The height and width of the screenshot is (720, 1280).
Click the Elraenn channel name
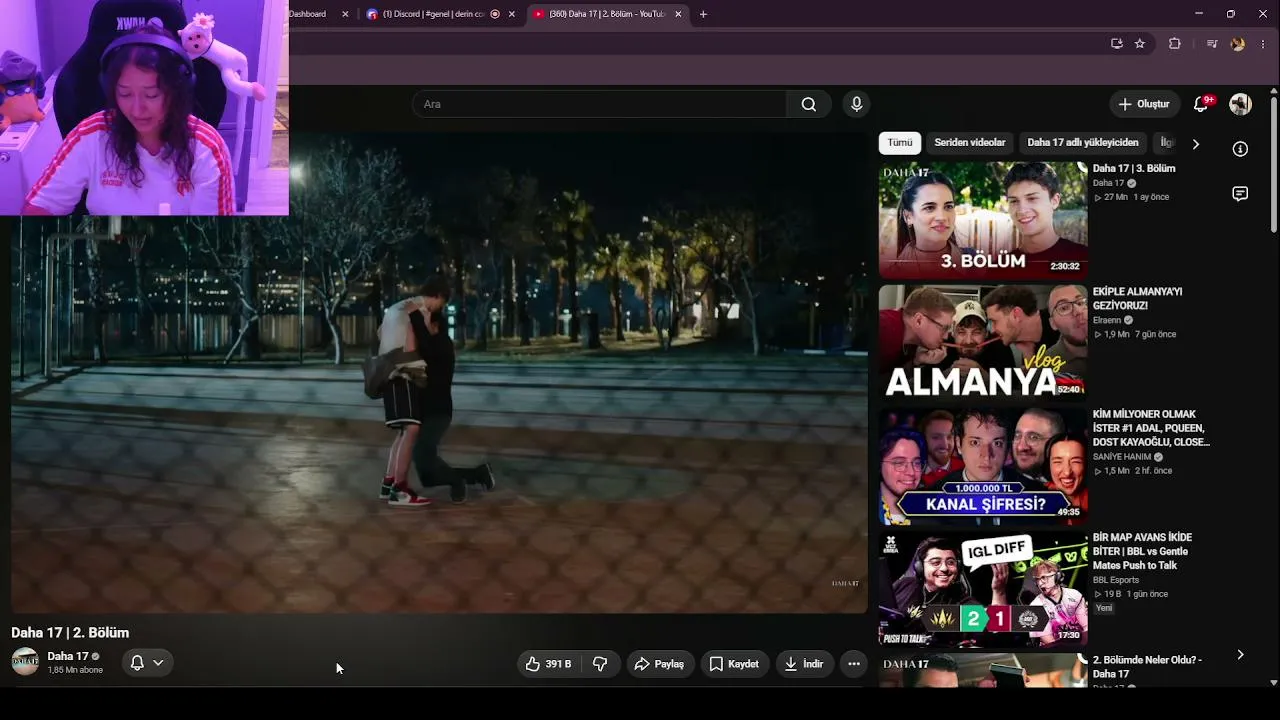point(1107,320)
